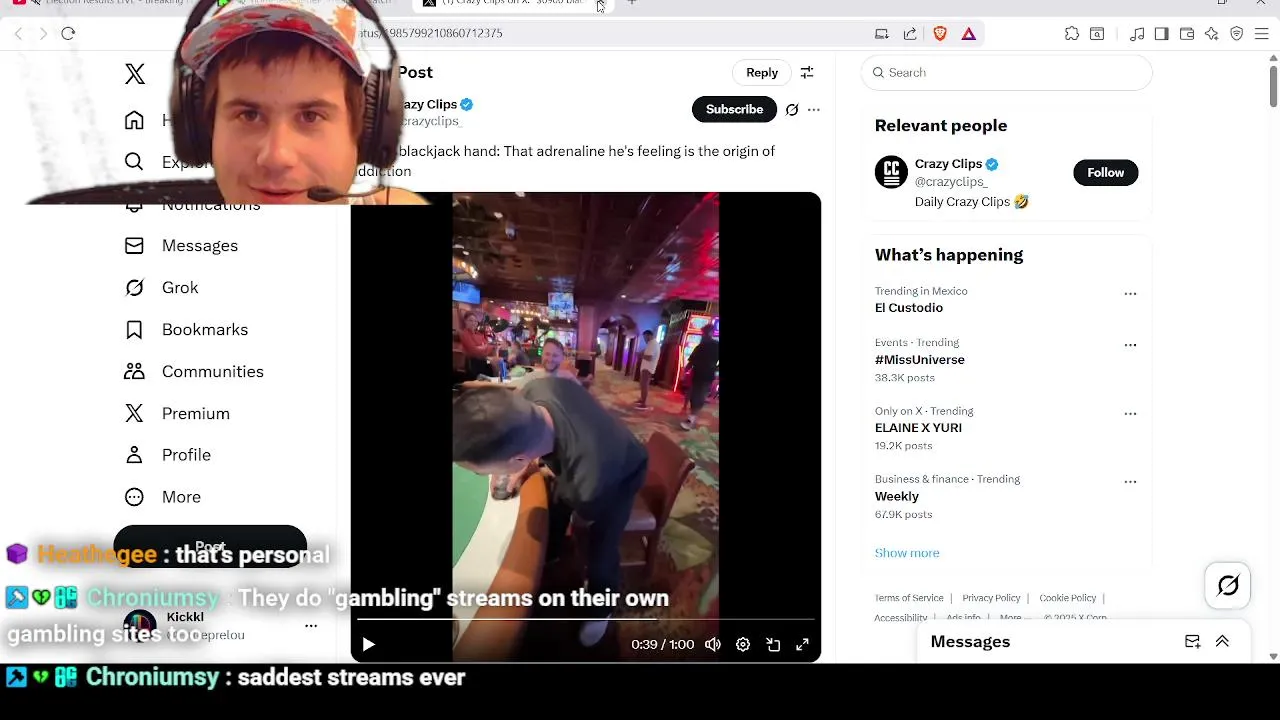
Task: Subscribe to Crazy Clips
Action: tap(734, 110)
